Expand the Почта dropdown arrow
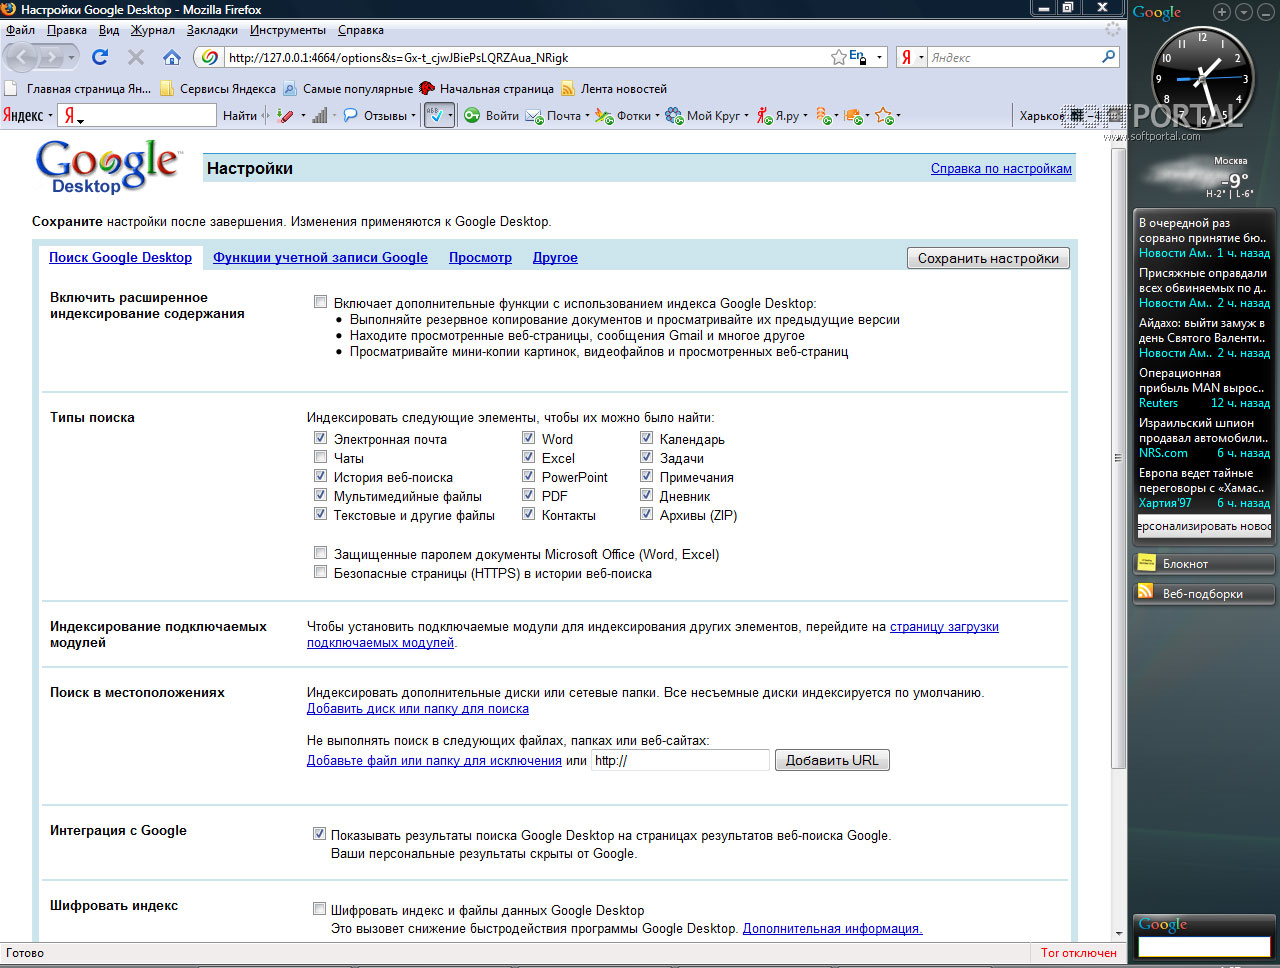Screen dimensions: 1280x968 coord(587,116)
